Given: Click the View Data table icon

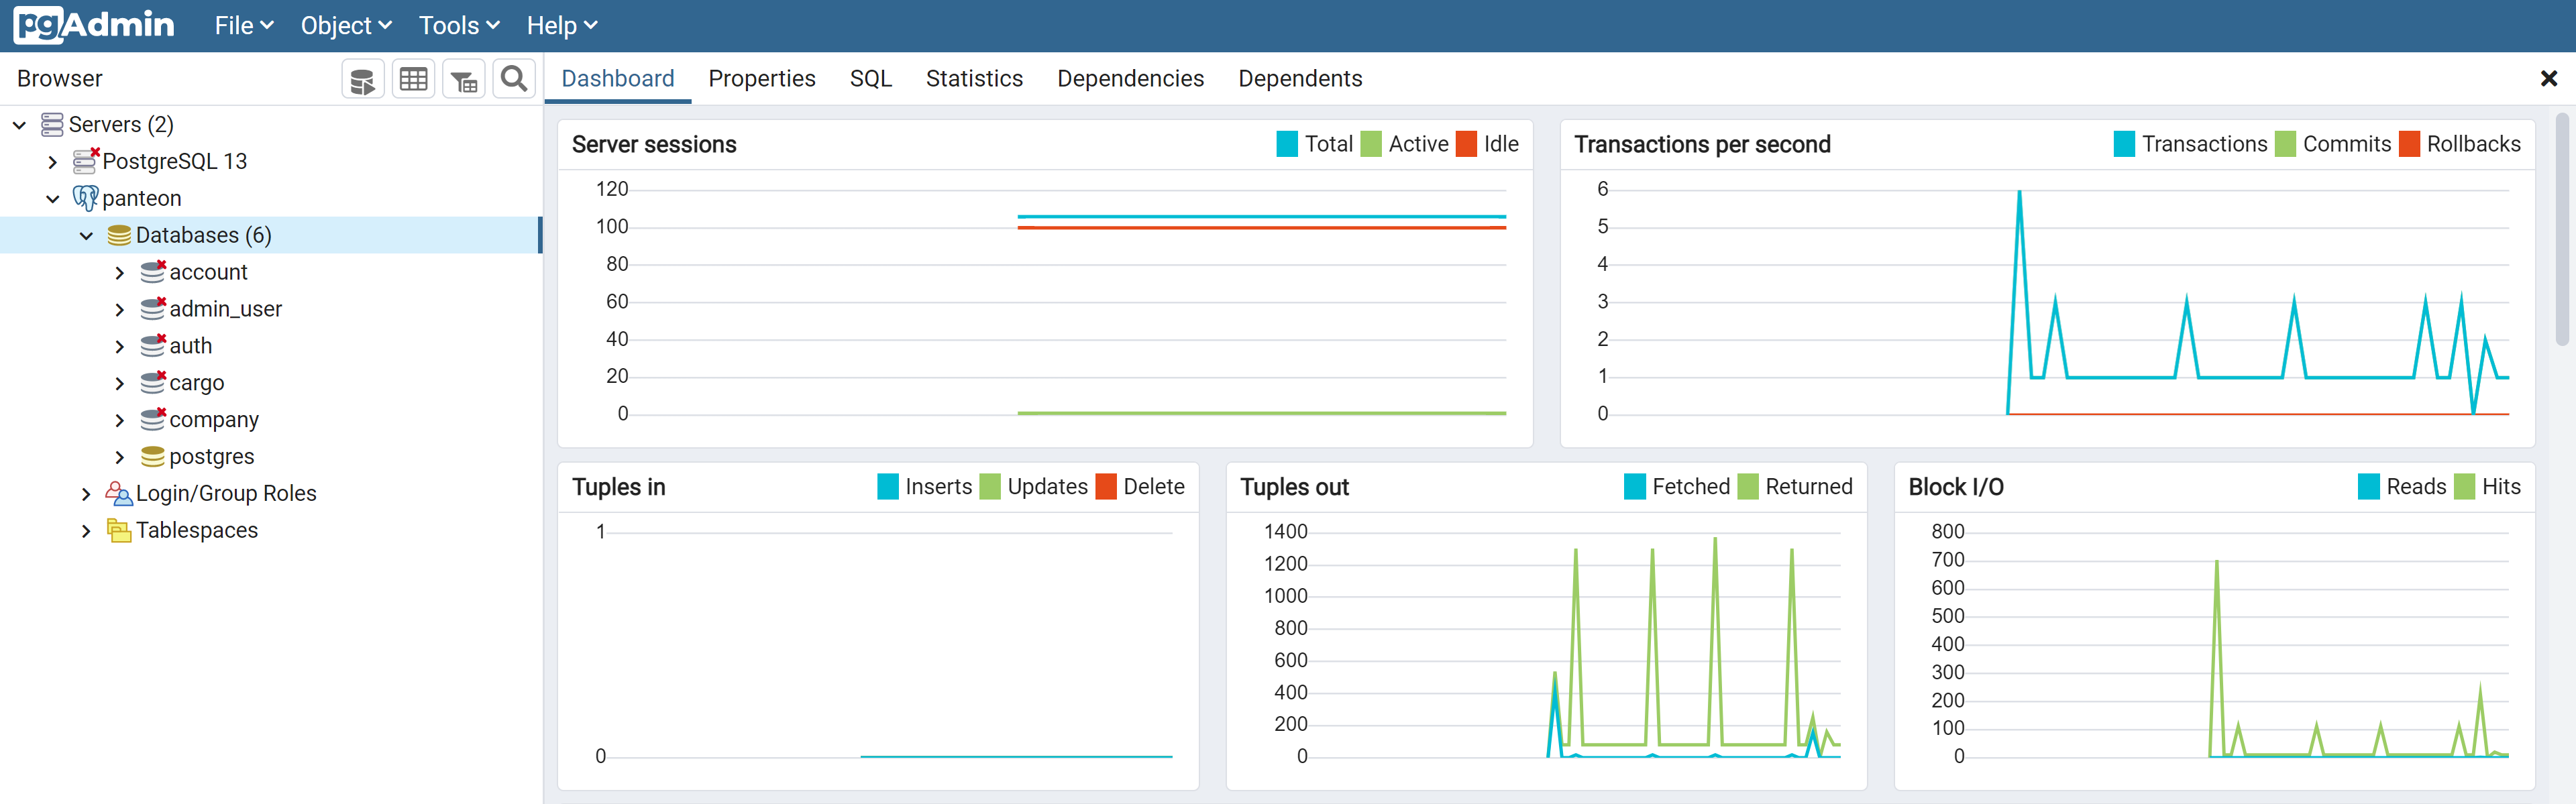Looking at the screenshot, I should 413,79.
